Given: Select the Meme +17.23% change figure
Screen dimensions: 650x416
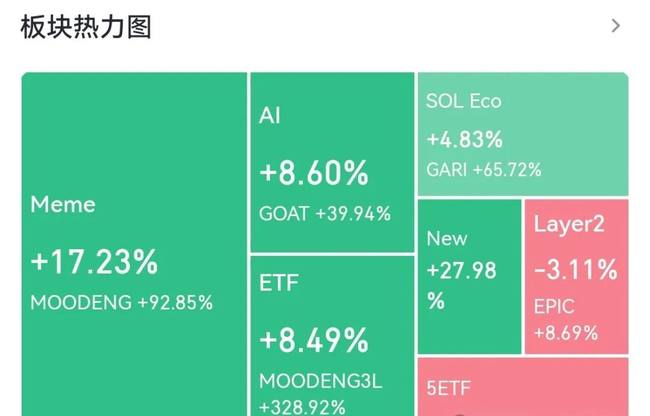Looking at the screenshot, I should click(x=94, y=262).
